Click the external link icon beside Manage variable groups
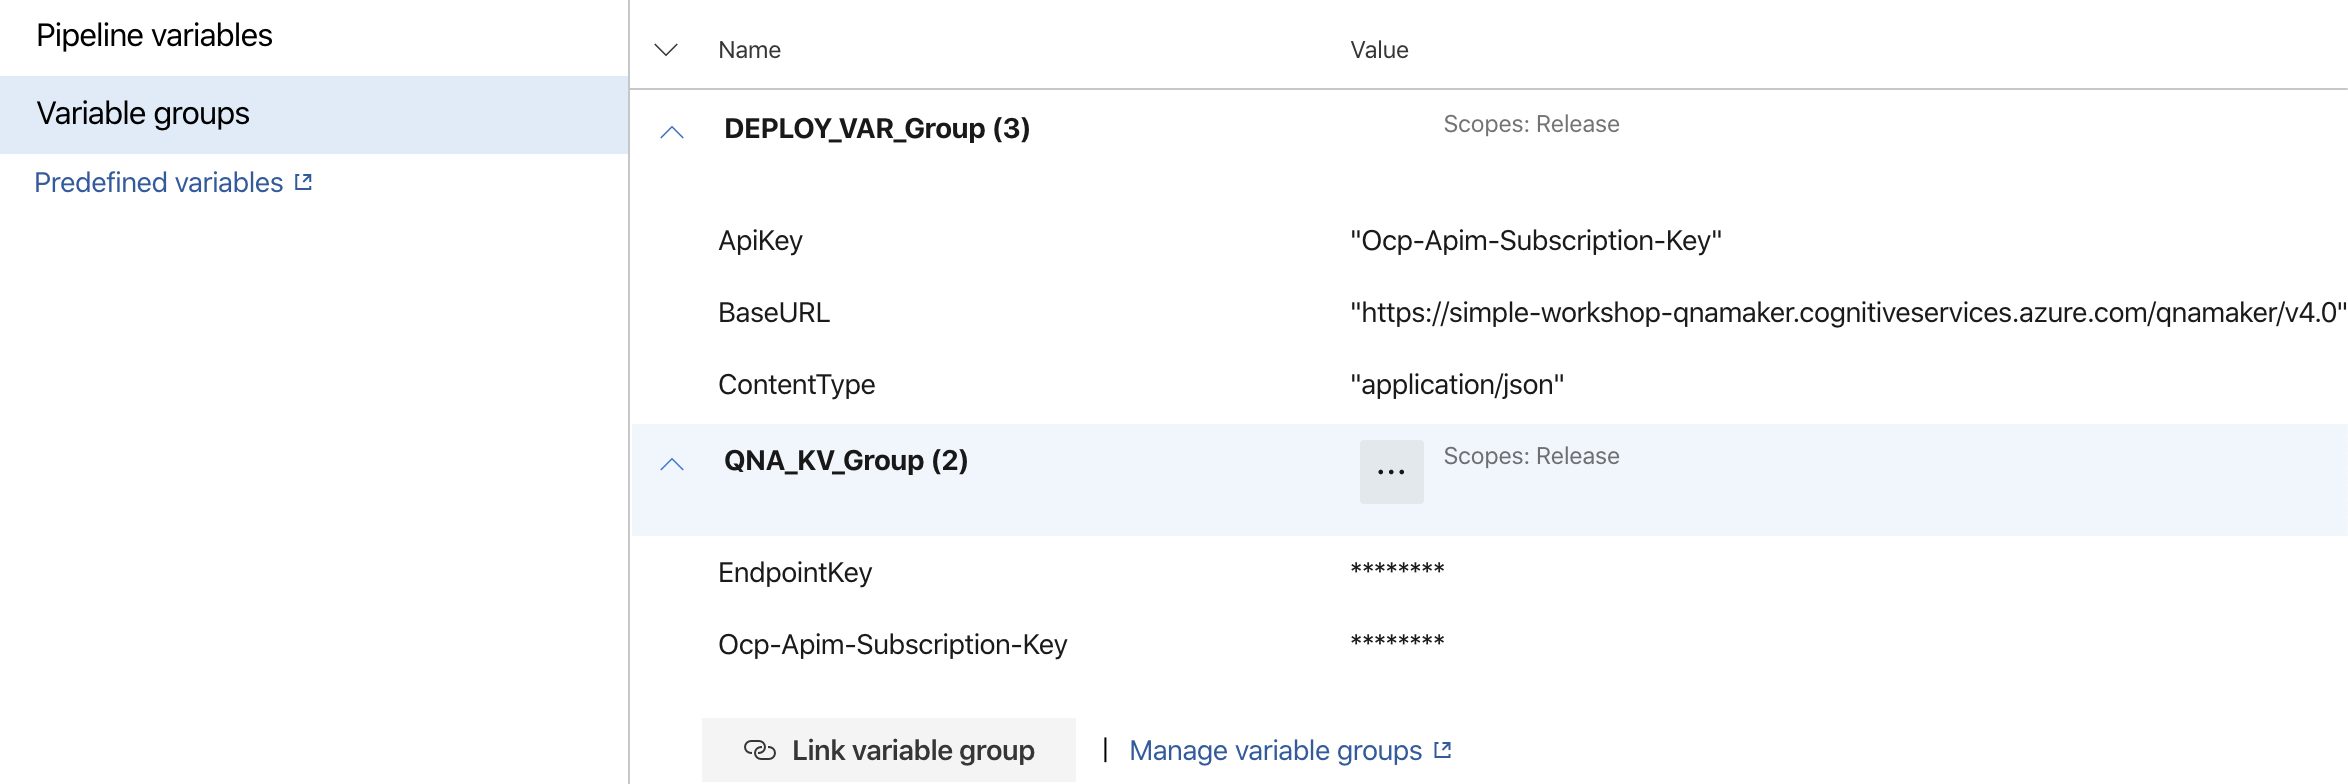Viewport: 2348px width, 784px height. pyautogui.click(x=1442, y=750)
